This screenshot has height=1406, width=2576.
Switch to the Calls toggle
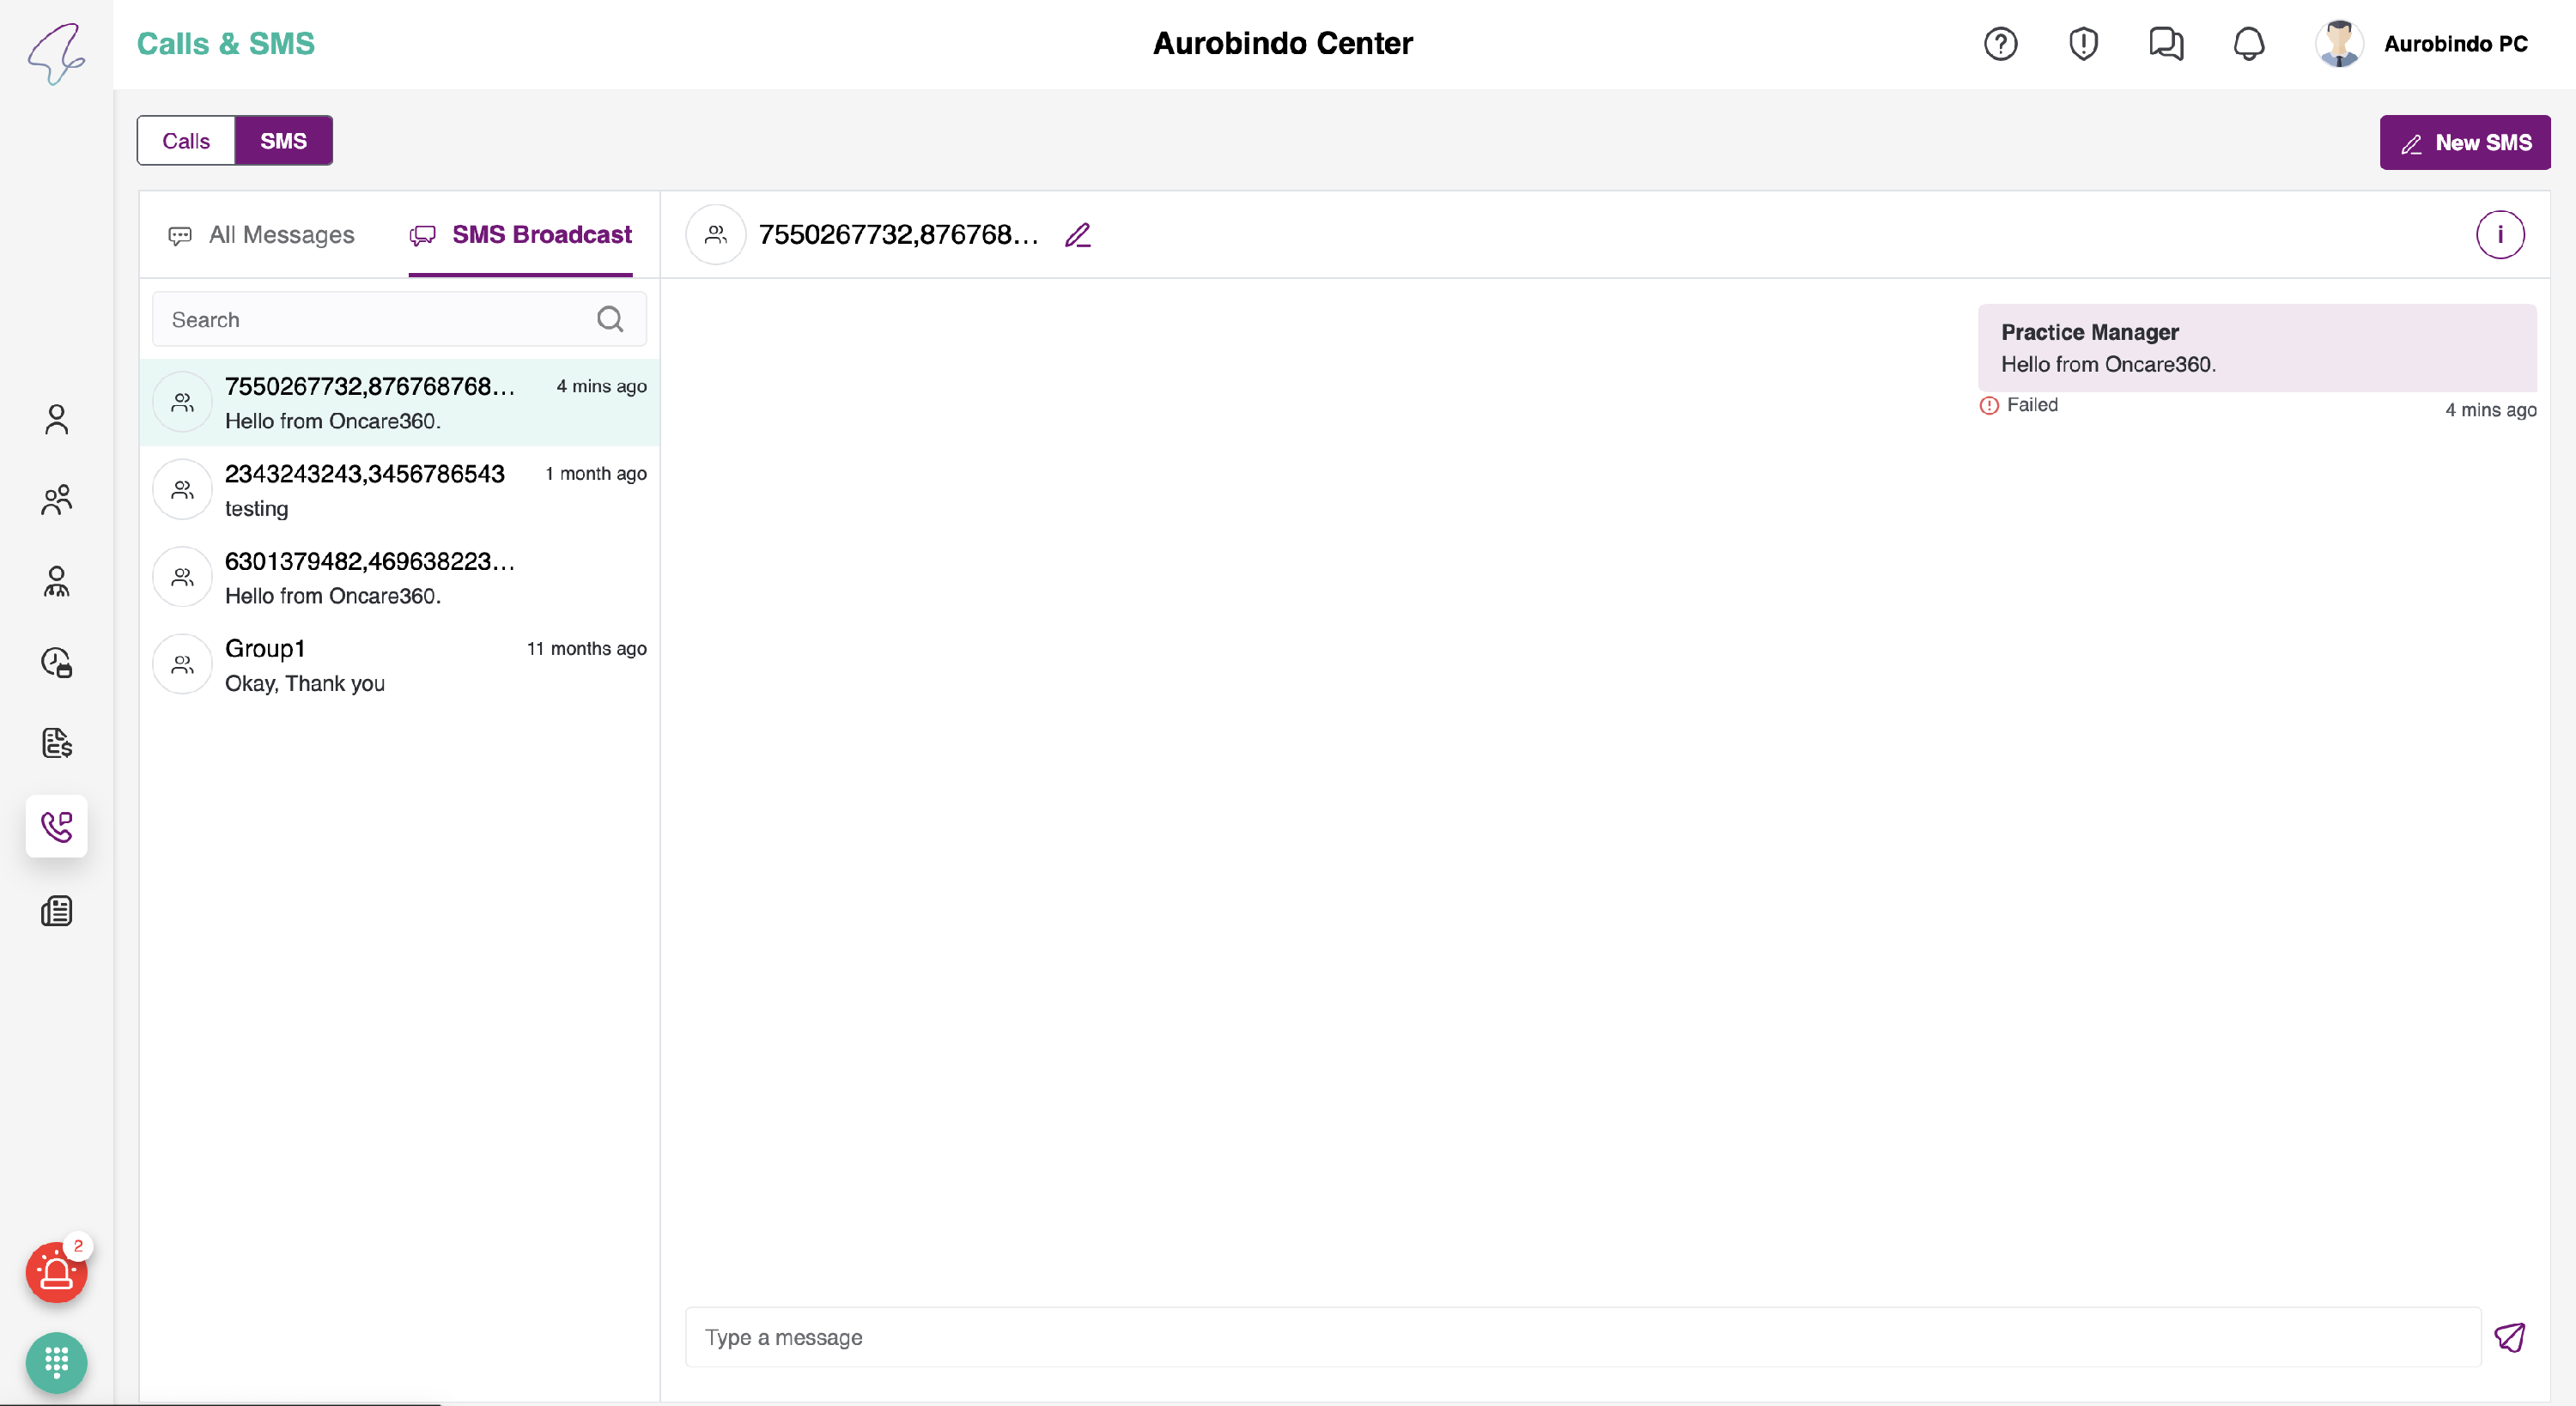186,141
